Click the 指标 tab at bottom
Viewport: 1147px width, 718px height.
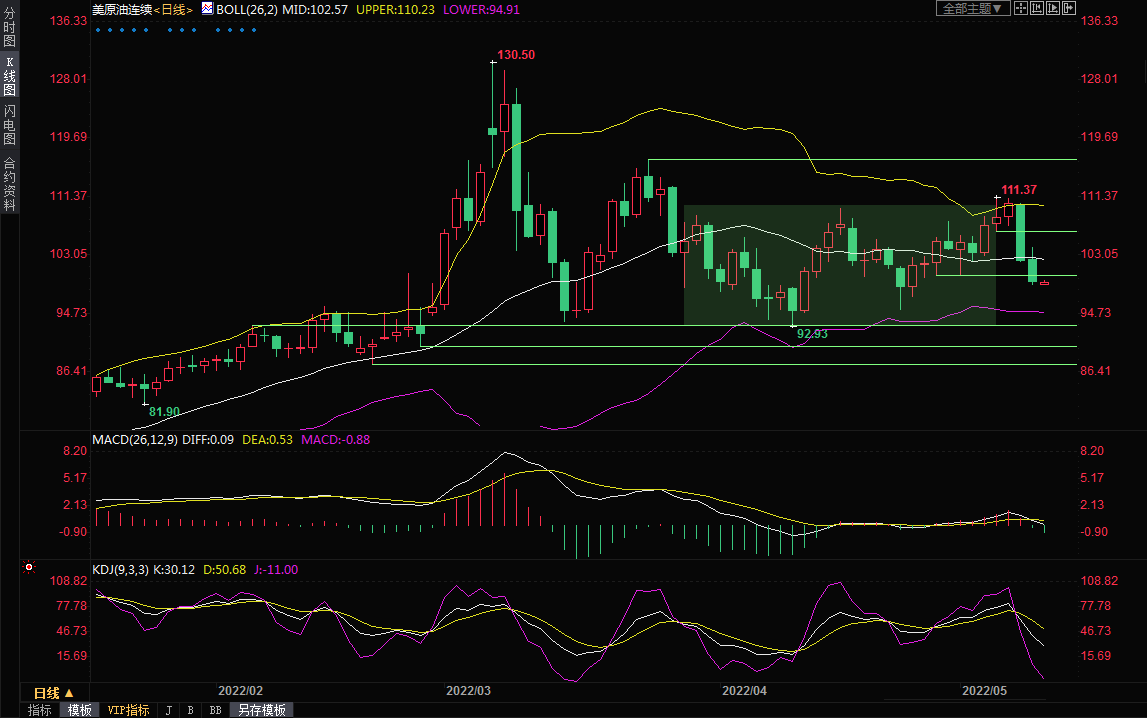(40, 710)
